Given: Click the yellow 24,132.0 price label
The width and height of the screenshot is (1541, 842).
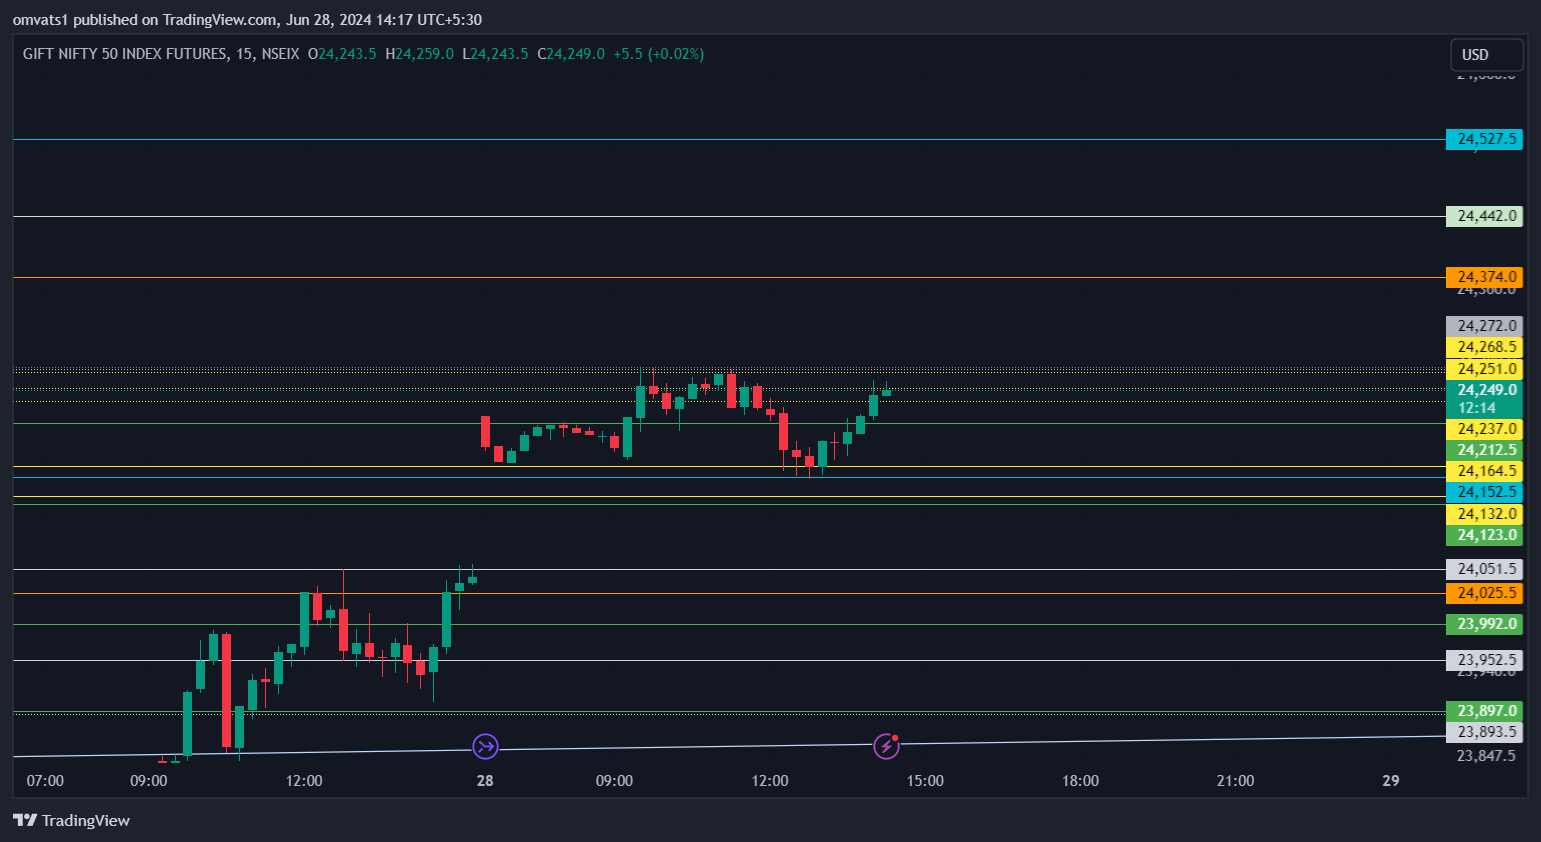Looking at the screenshot, I should 1484,514.
